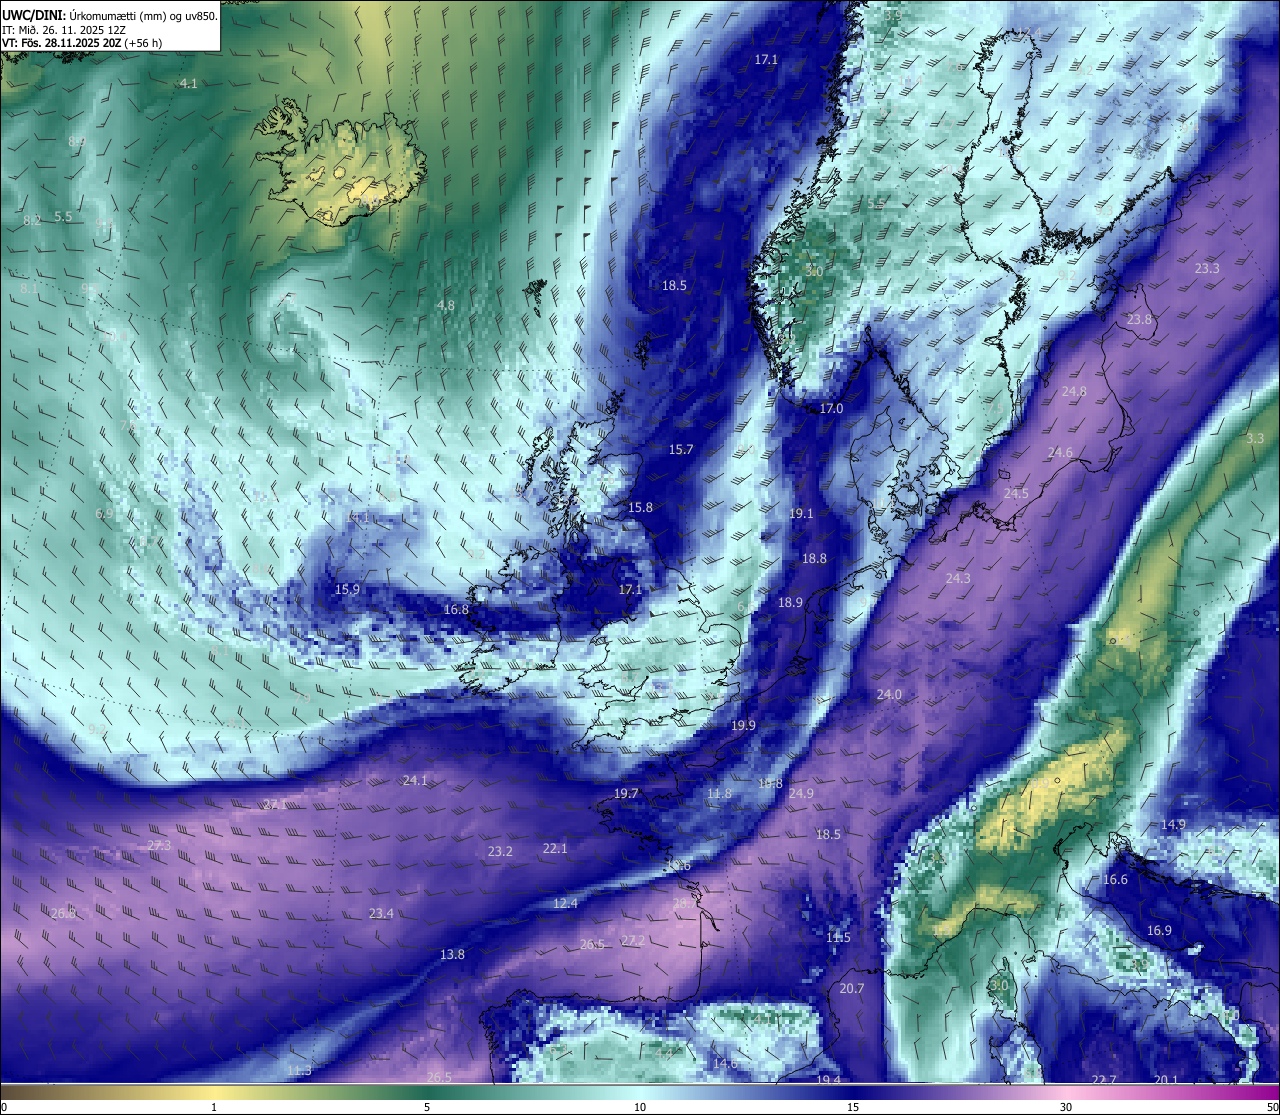Click the map value 17.0 south of Norway
Screen dimensions: 1280x1115
(831, 409)
